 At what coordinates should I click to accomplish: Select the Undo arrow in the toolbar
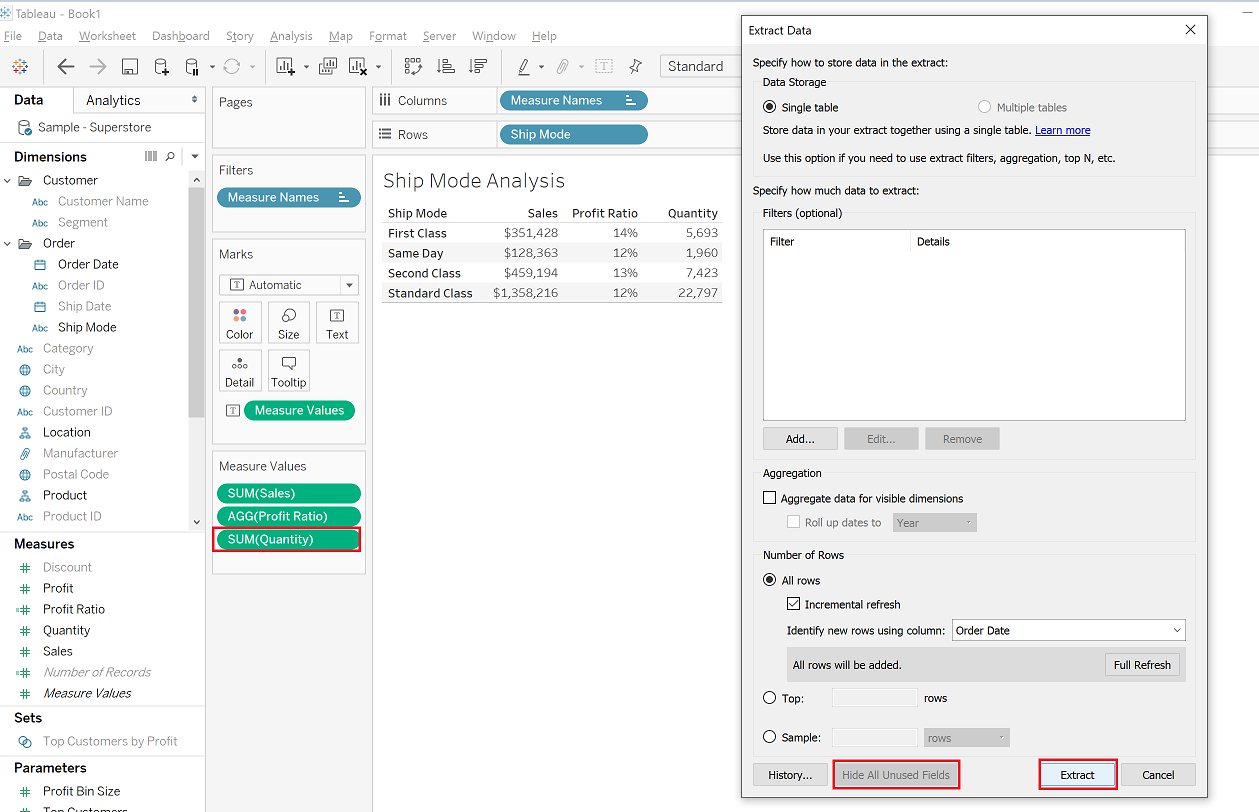66,66
